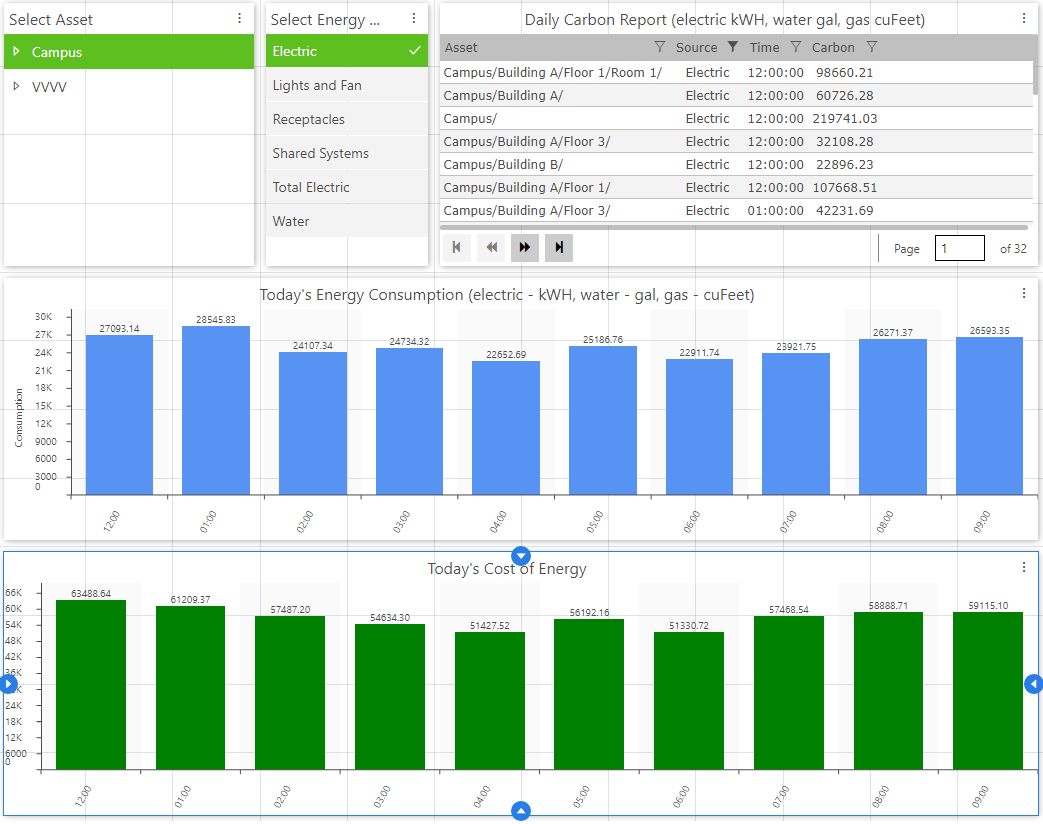This screenshot has width=1043, height=824.
Task: Click the 12:00 cost bar labeled 63488.64
Action: 91,685
